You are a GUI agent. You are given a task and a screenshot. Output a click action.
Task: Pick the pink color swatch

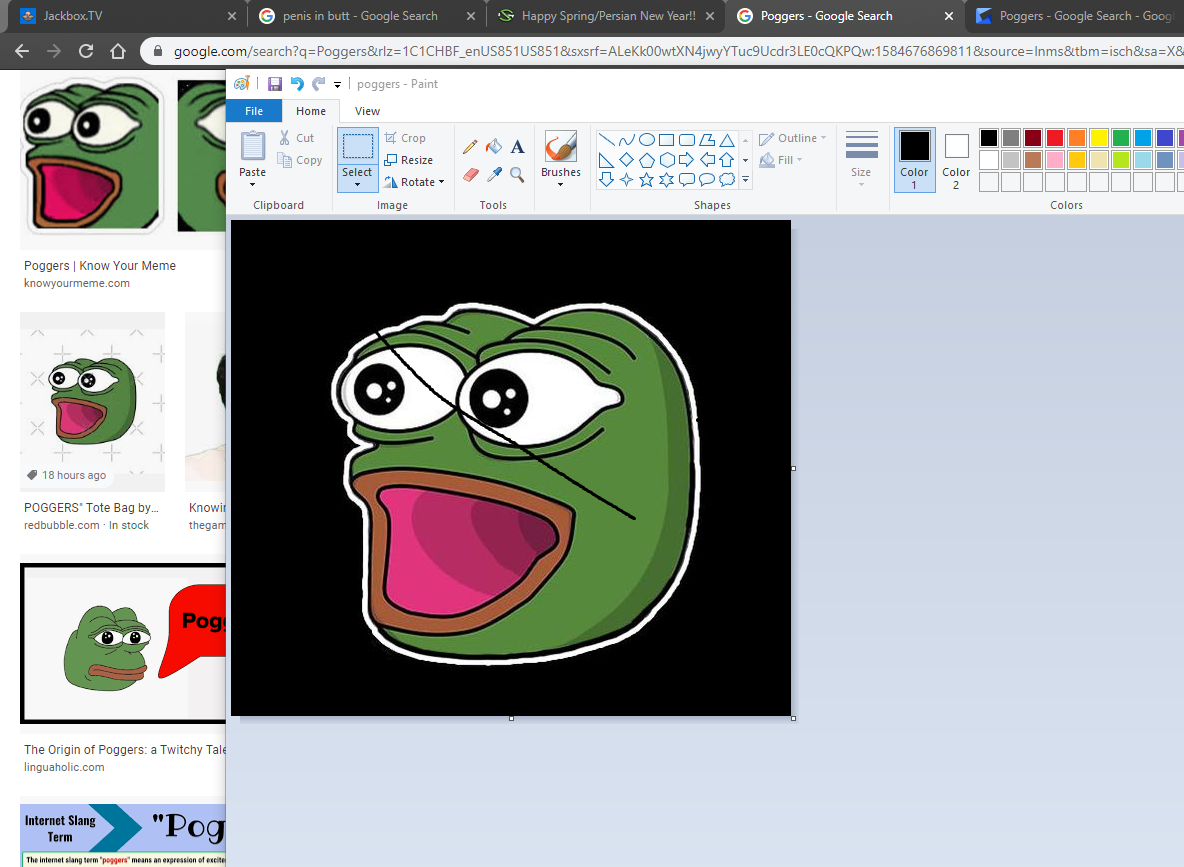point(1055,159)
